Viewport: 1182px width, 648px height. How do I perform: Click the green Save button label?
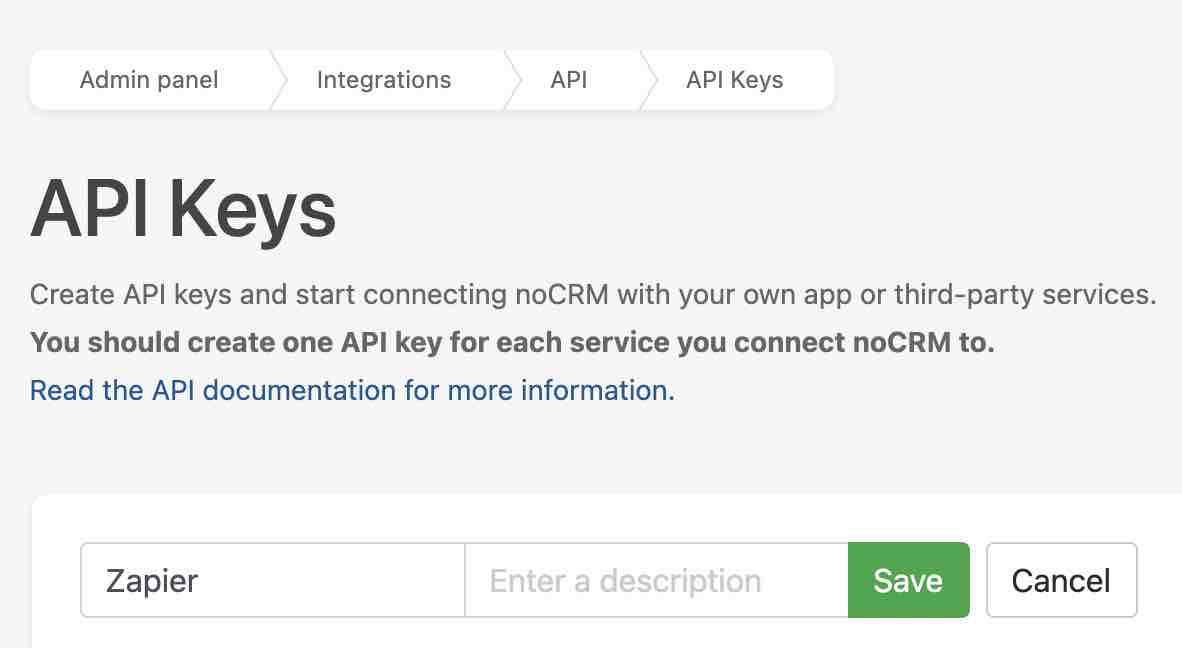coord(908,580)
